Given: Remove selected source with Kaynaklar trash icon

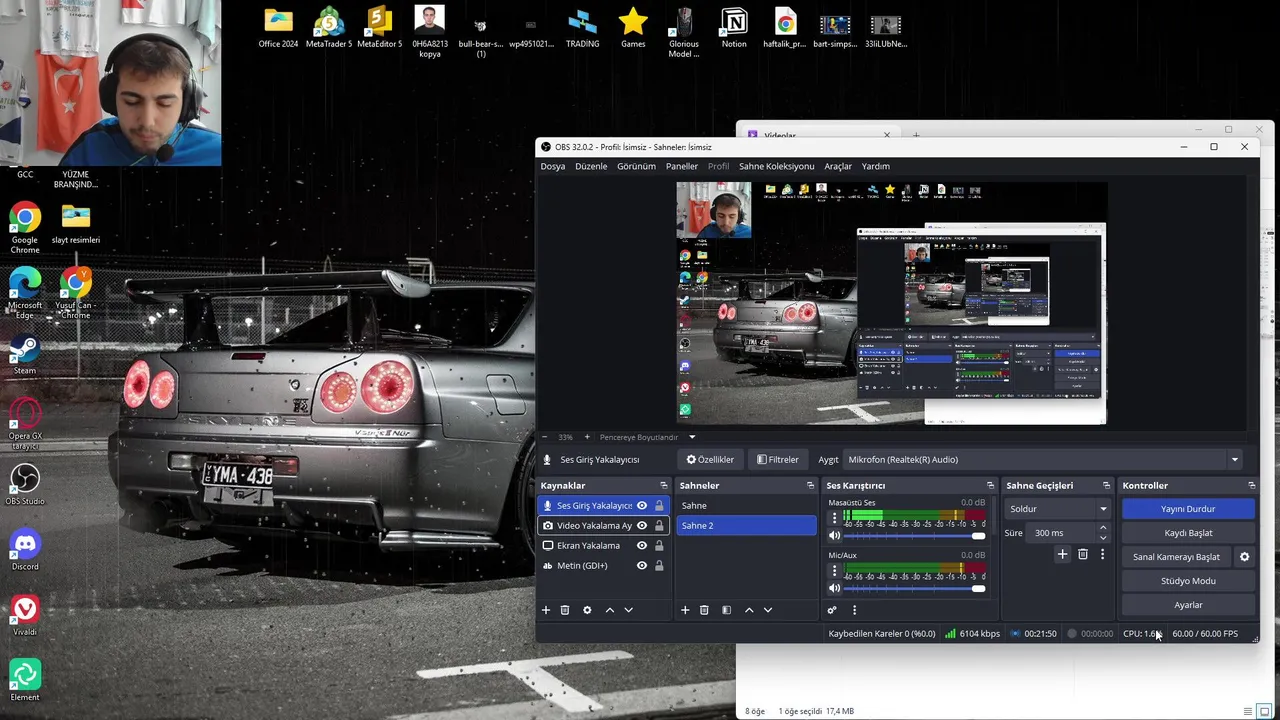Looking at the screenshot, I should pyautogui.click(x=565, y=610).
